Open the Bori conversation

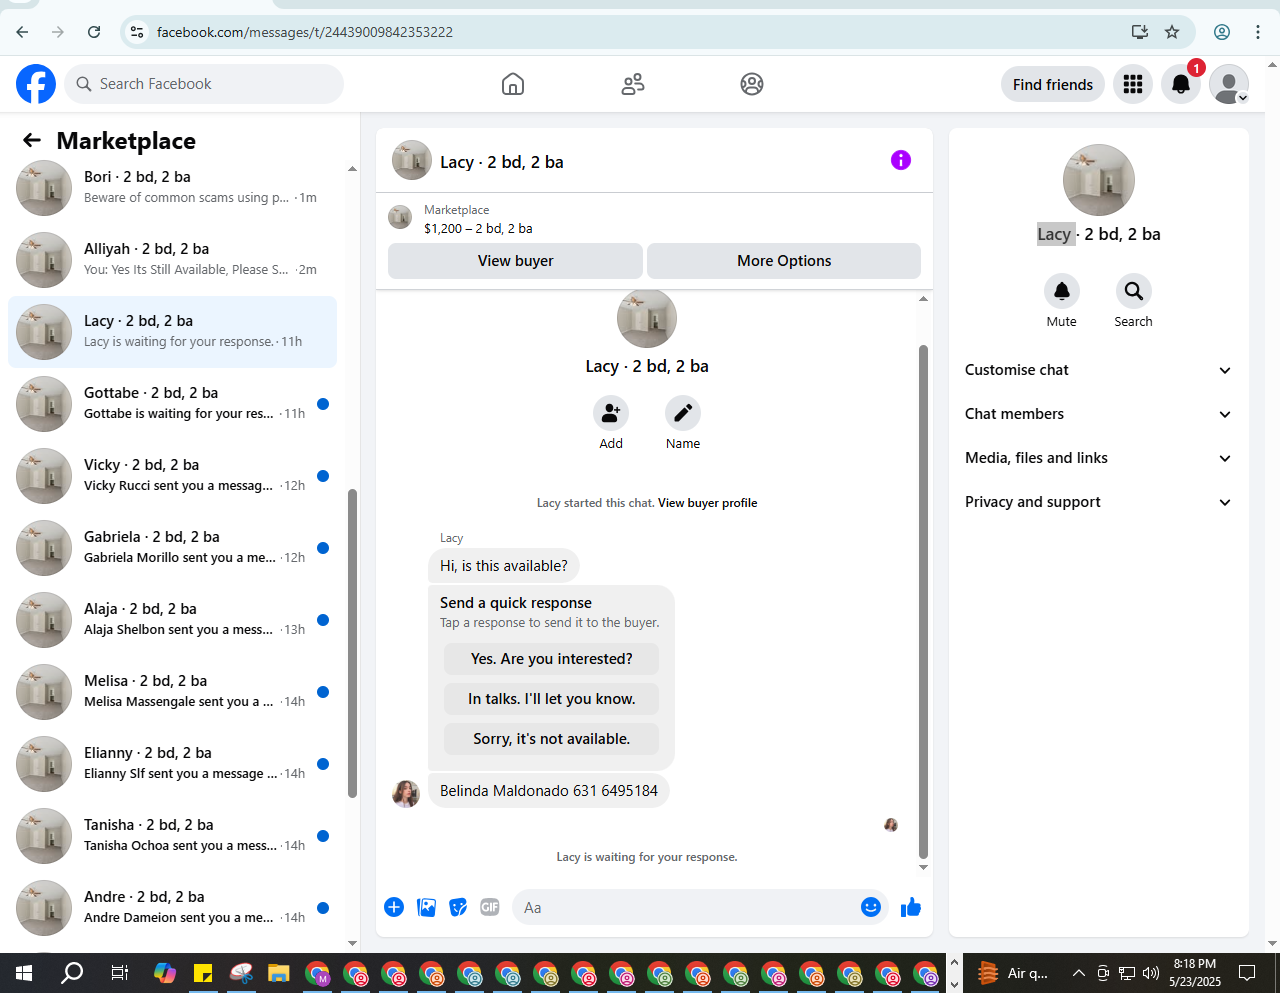[x=172, y=188]
